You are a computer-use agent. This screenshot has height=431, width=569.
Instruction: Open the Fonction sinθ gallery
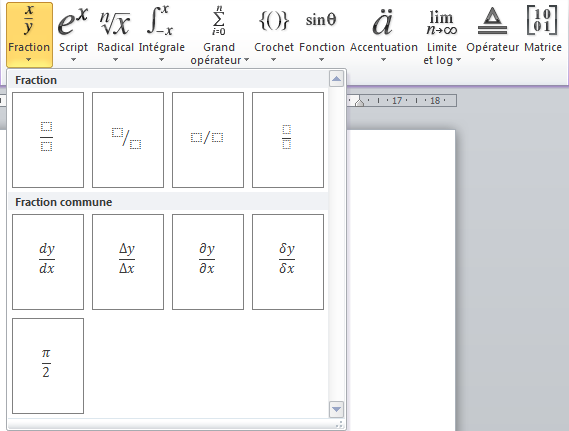point(322,34)
